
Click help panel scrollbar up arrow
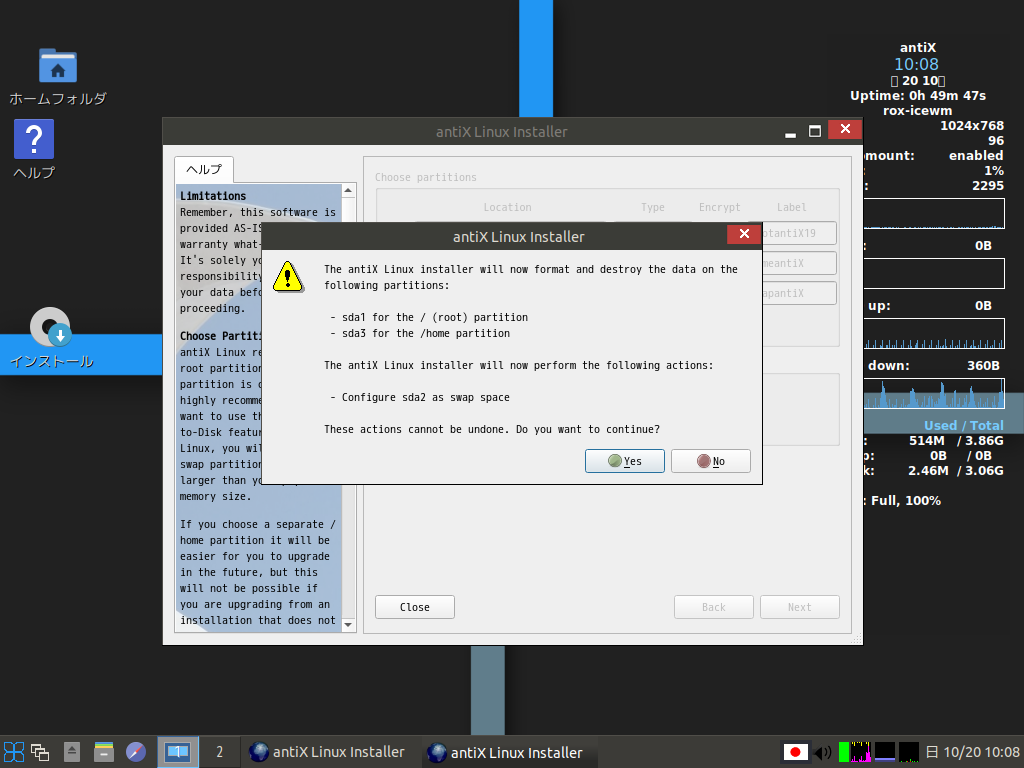coord(348,191)
